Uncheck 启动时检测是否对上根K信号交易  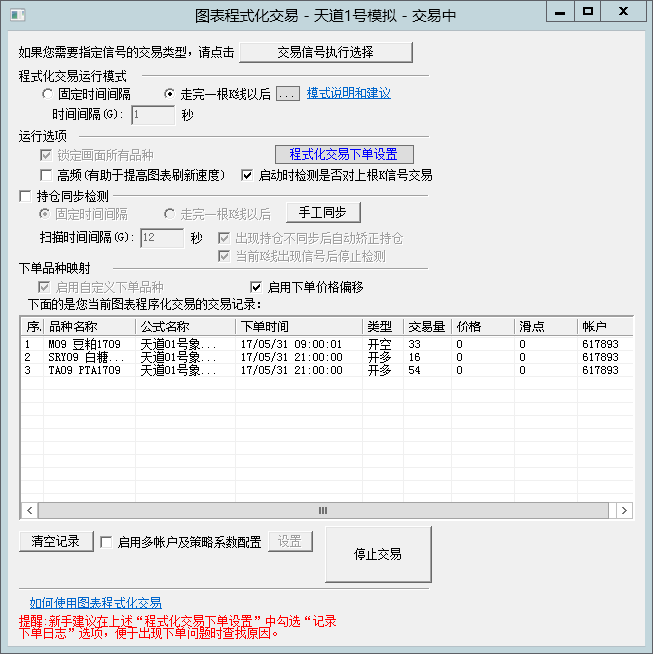coord(247,175)
